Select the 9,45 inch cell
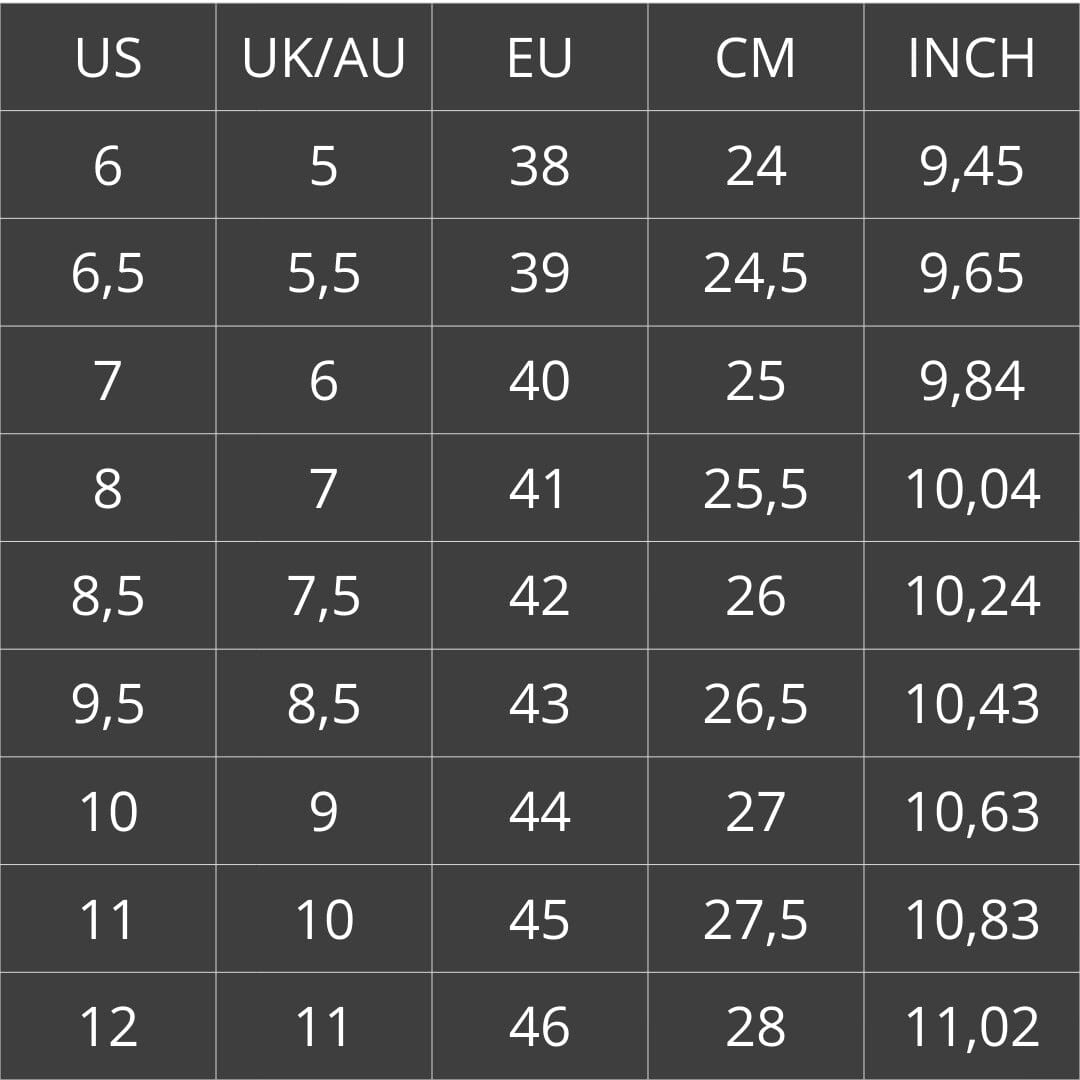Image resolution: width=1080 pixels, height=1080 pixels. 972,166
